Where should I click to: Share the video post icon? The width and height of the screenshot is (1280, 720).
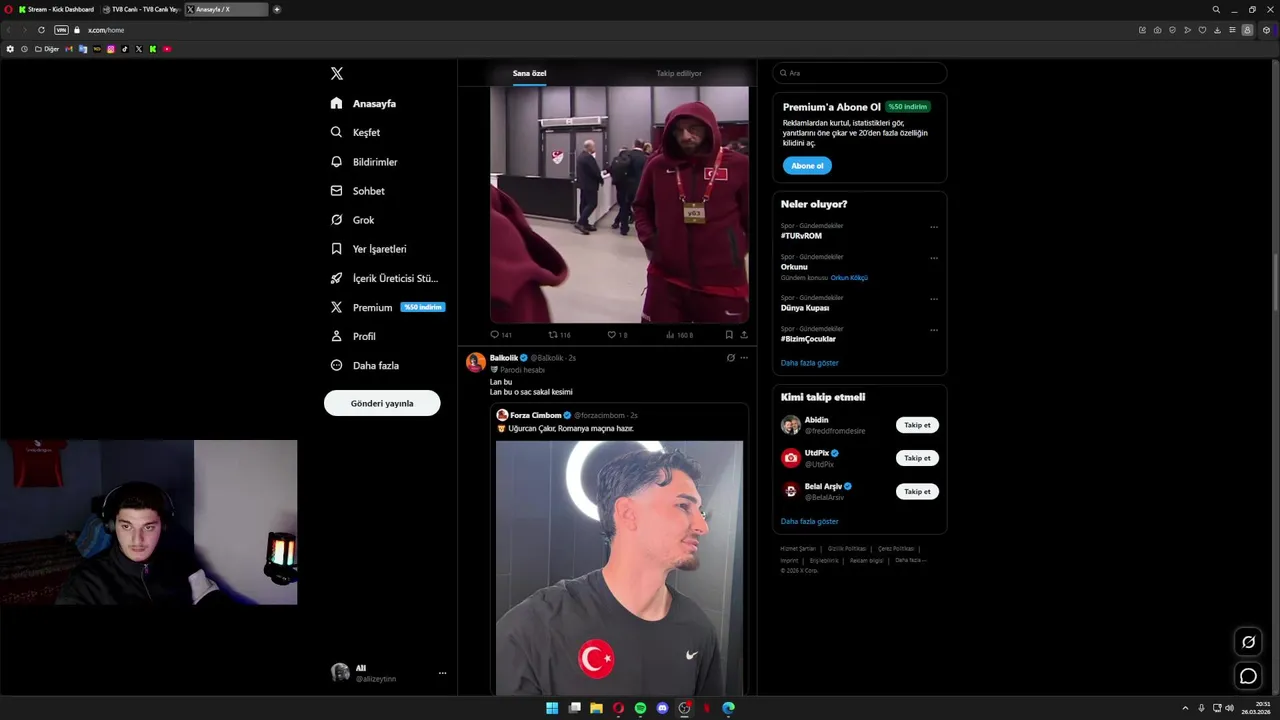(x=744, y=335)
